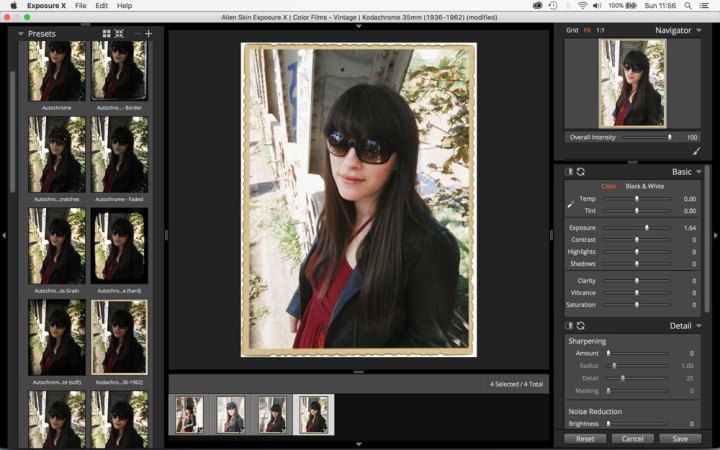Set Navigator zoom to 1:1
The image size is (720, 450).
[600, 30]
